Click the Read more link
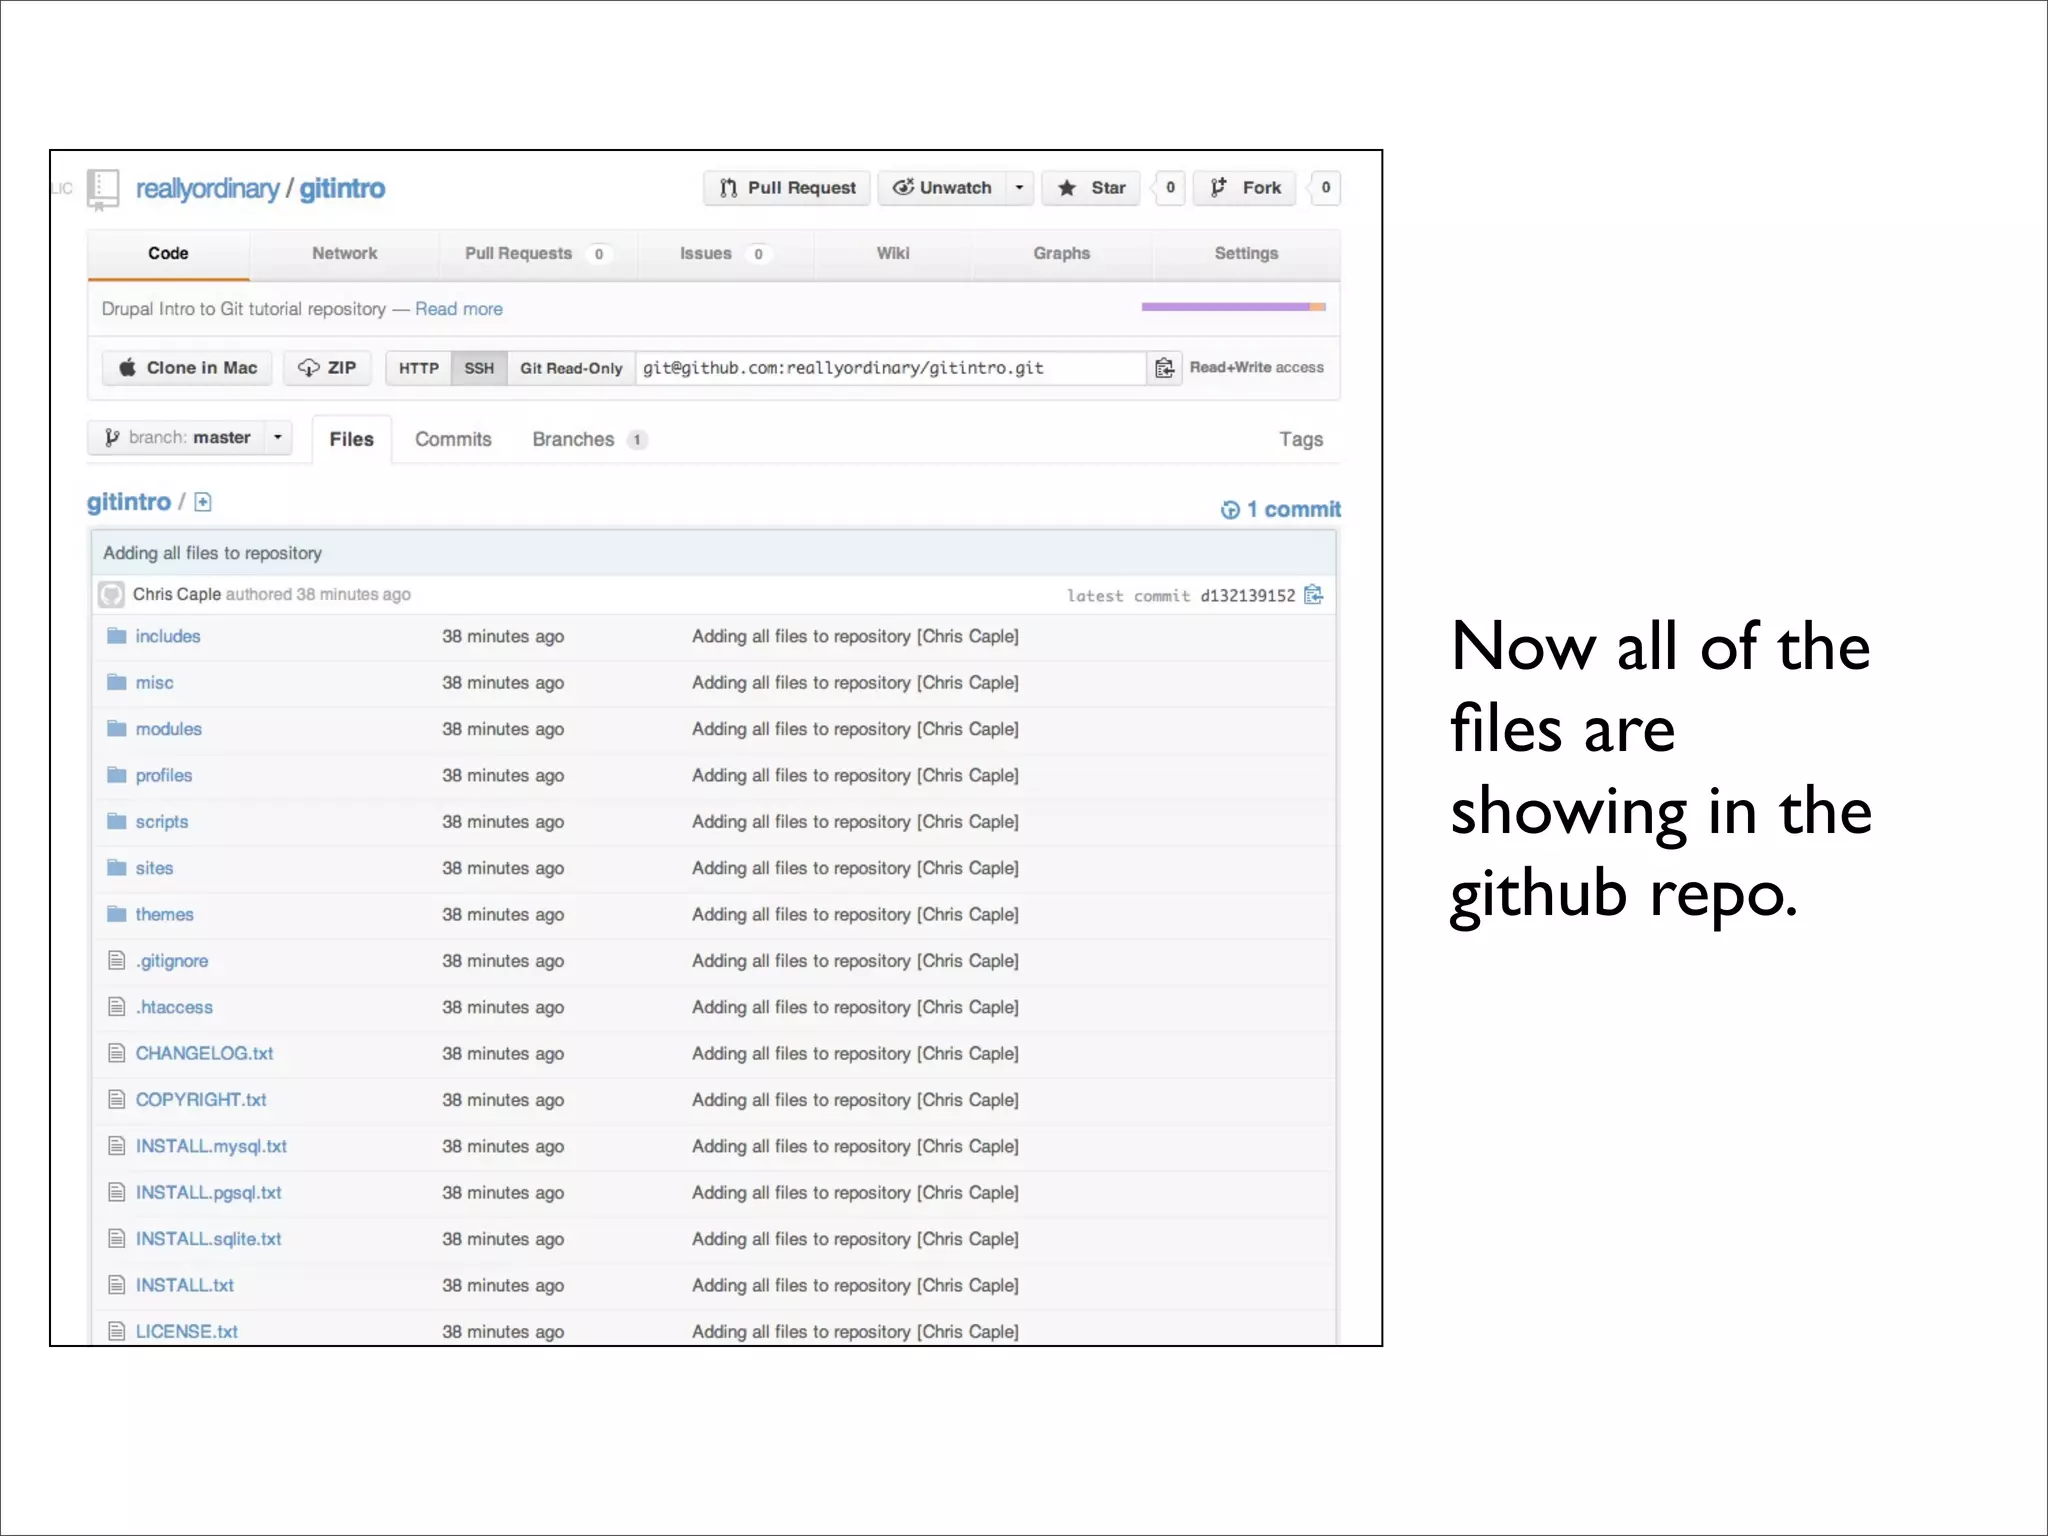Image resolution: width=2048 pixels, height=1536 pixels. [x=459, y=309]
